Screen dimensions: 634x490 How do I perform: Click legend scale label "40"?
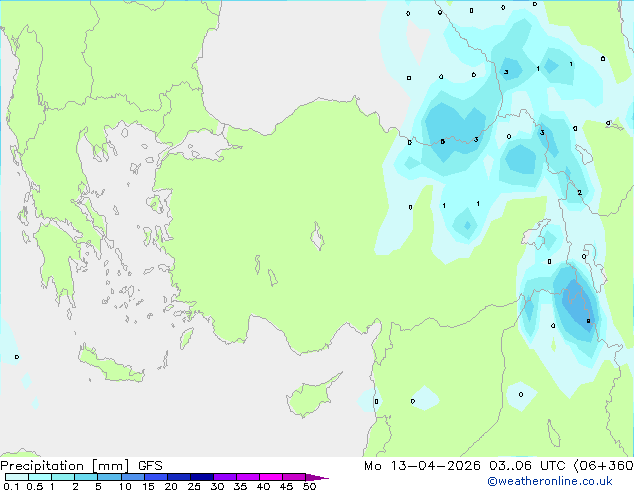264,486
